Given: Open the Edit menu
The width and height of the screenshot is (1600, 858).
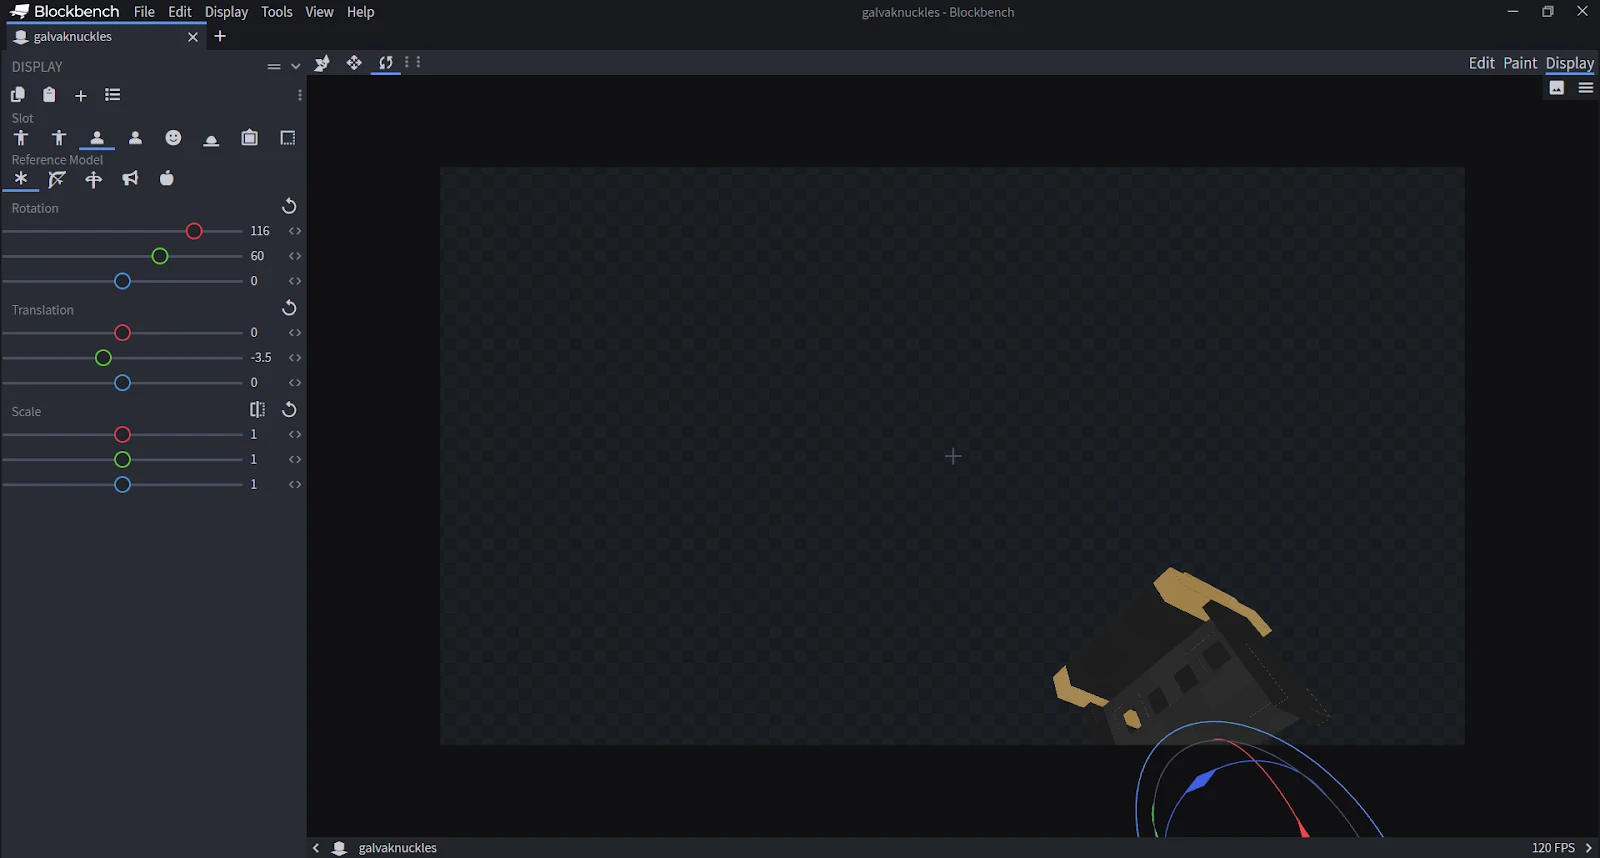Looking at the screenshot, I should (x=180, y=12).
